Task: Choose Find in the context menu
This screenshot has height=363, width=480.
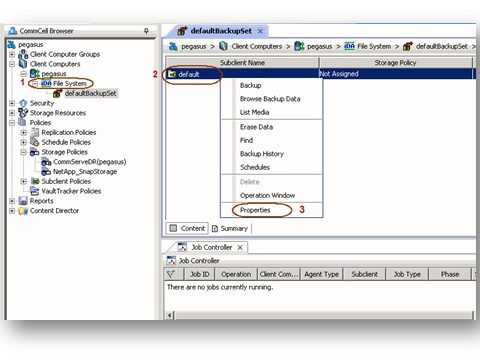Action: [x=272, y=140]
